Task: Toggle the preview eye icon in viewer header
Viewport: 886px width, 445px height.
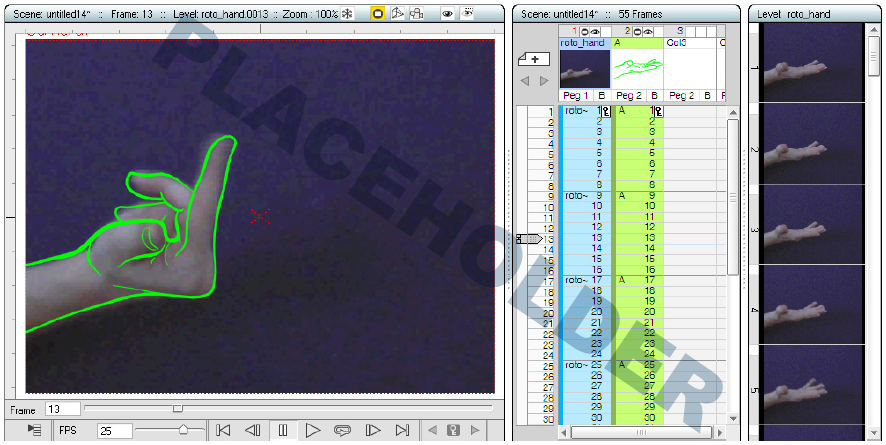Action: point(447,14)
